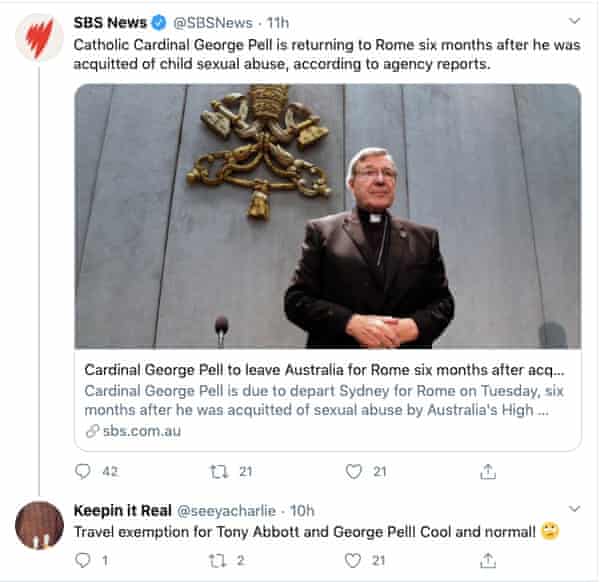600x582 pixels.
Task: Open SBS News tweet options chevron
Action: [574, 20]
